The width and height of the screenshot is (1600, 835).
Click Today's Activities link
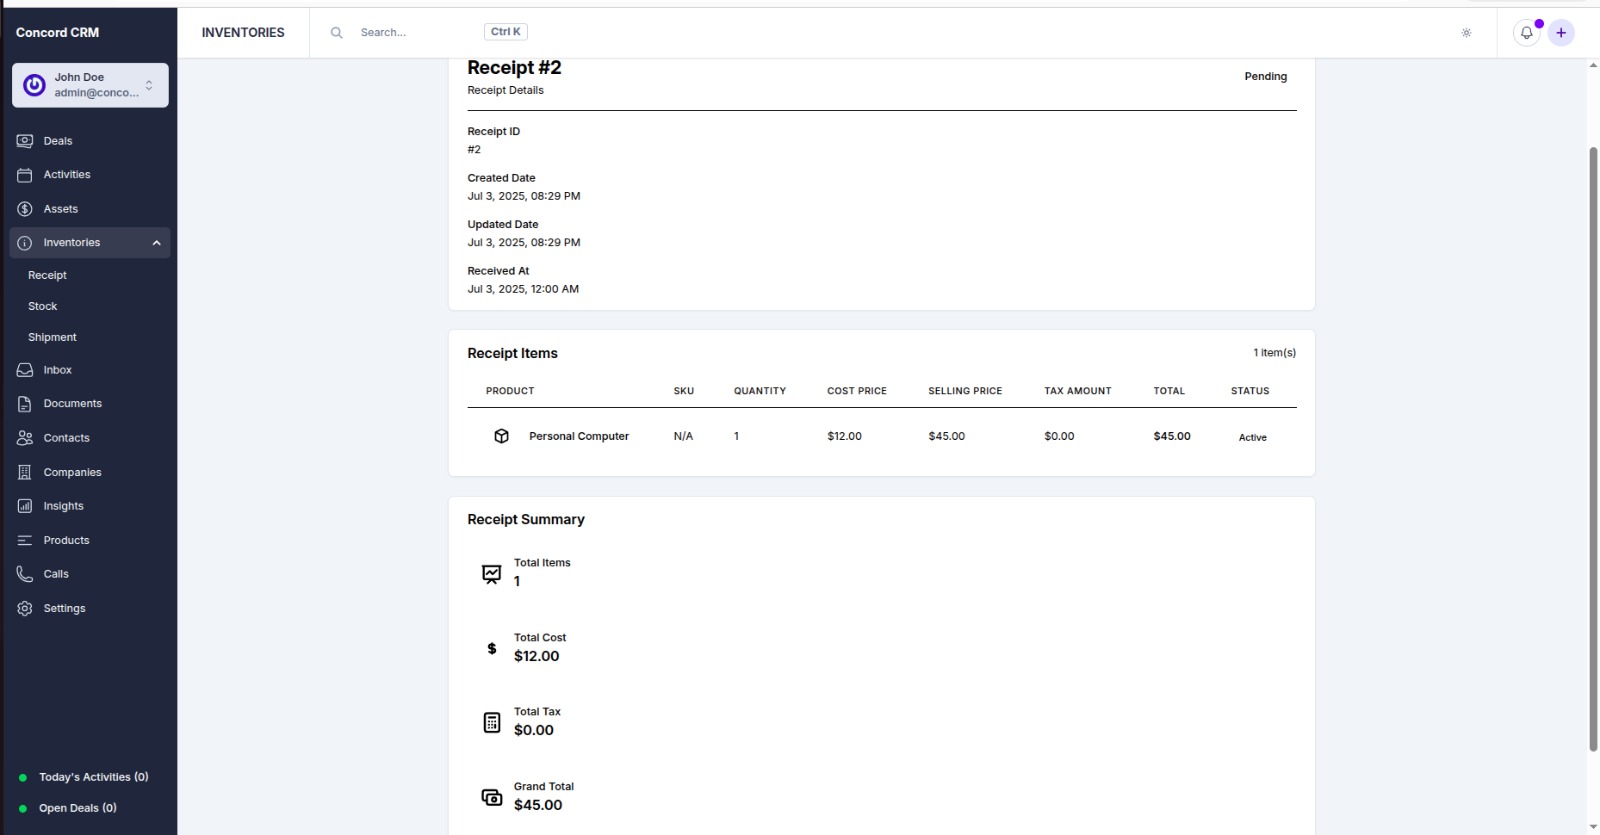tap(93, 777)
